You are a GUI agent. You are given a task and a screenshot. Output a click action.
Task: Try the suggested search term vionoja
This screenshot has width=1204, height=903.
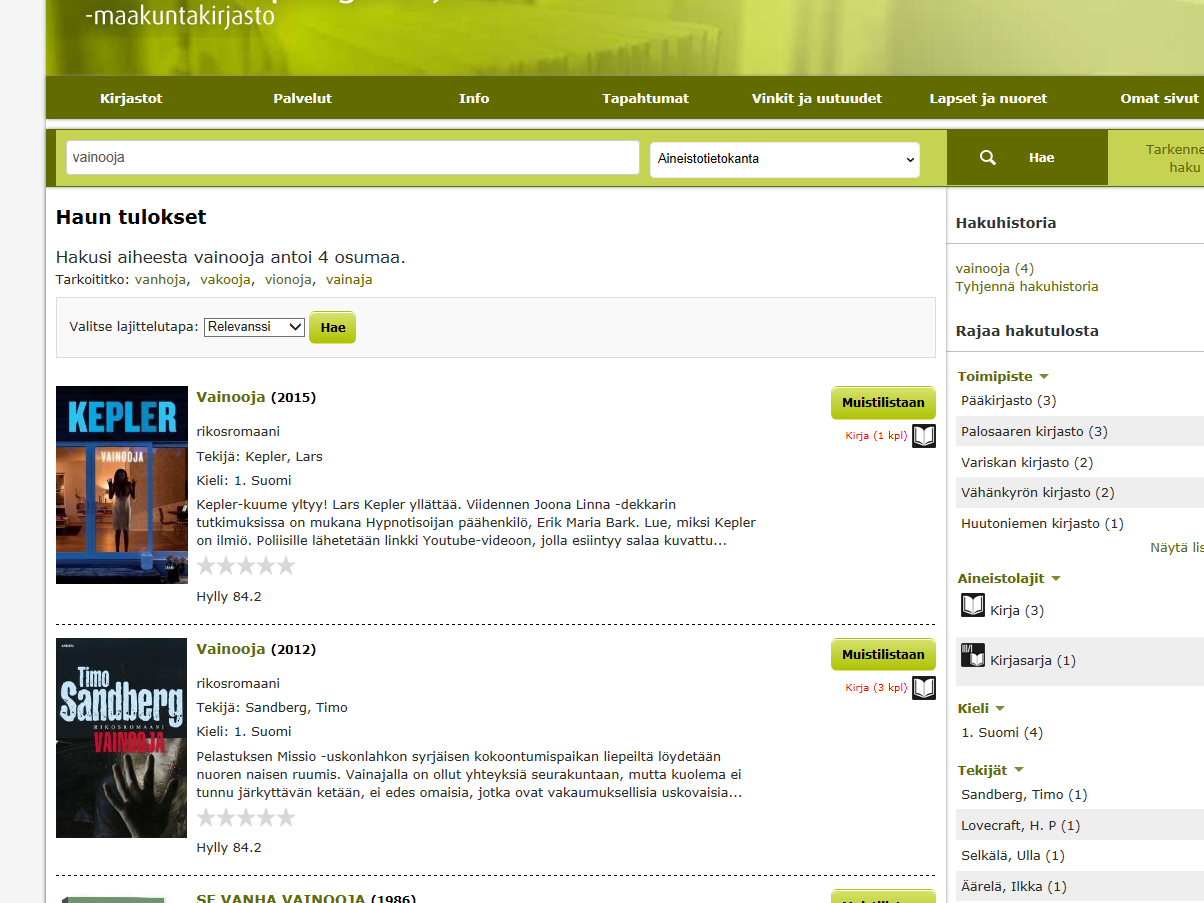[x=288, y=280]
